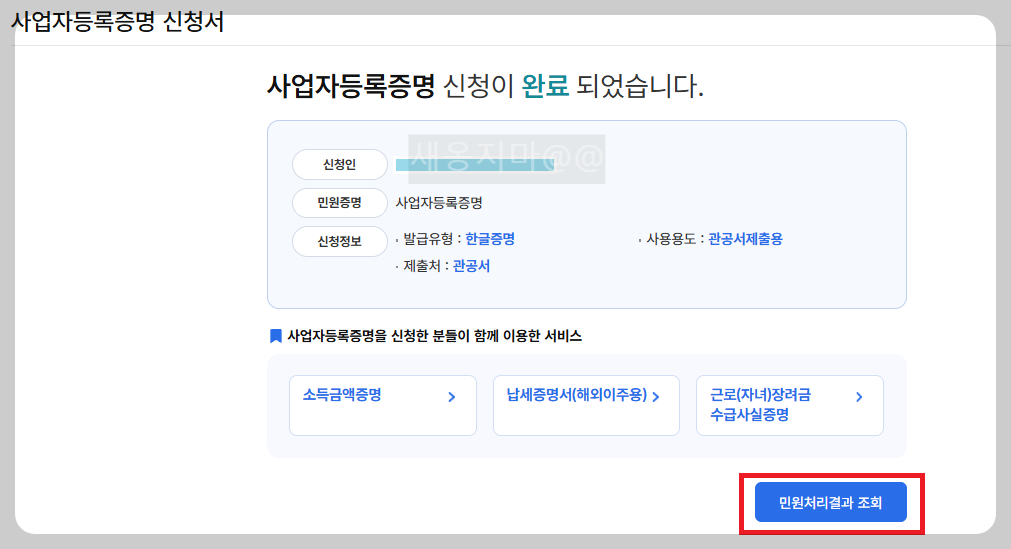Click the chevron arrow on 소득금액증명 card
Image resolution: width=1011 pixels, height=549 pixels.
pyautogui.click(x=452, y=397)
